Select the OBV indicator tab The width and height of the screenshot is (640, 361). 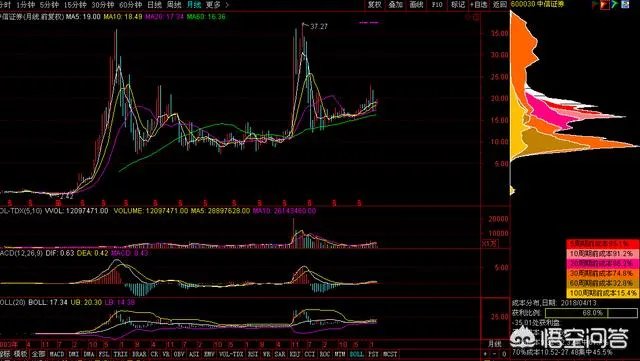tap(179, 354)
